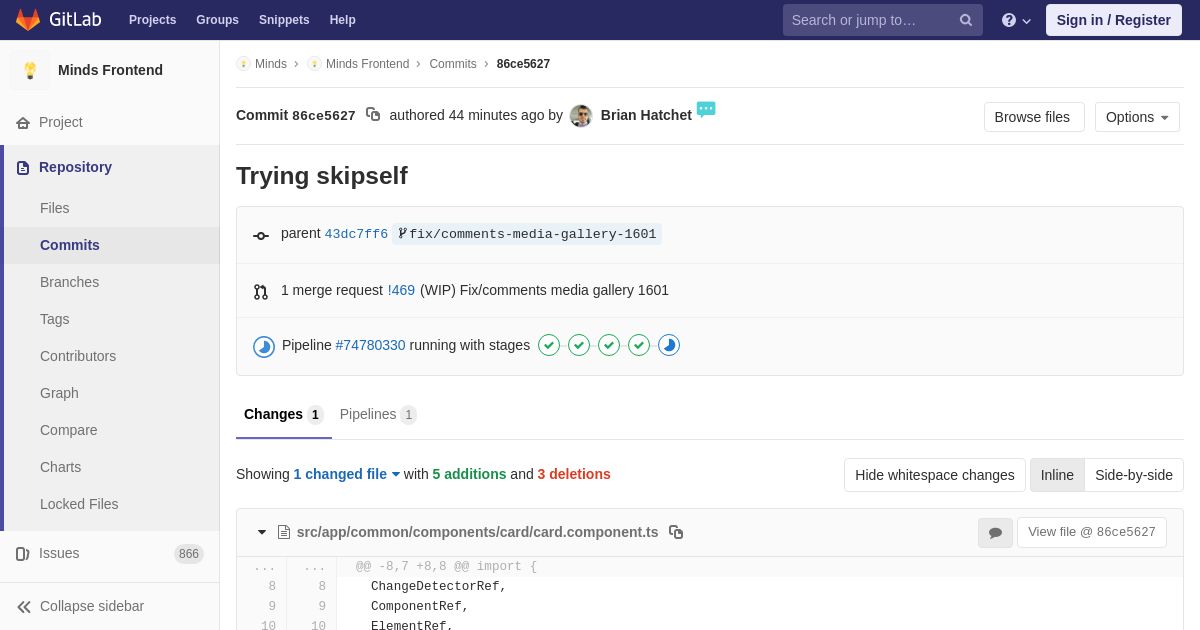
Task: Switch diff view to Side-by-side
Action: click(x=1134, y=475)
